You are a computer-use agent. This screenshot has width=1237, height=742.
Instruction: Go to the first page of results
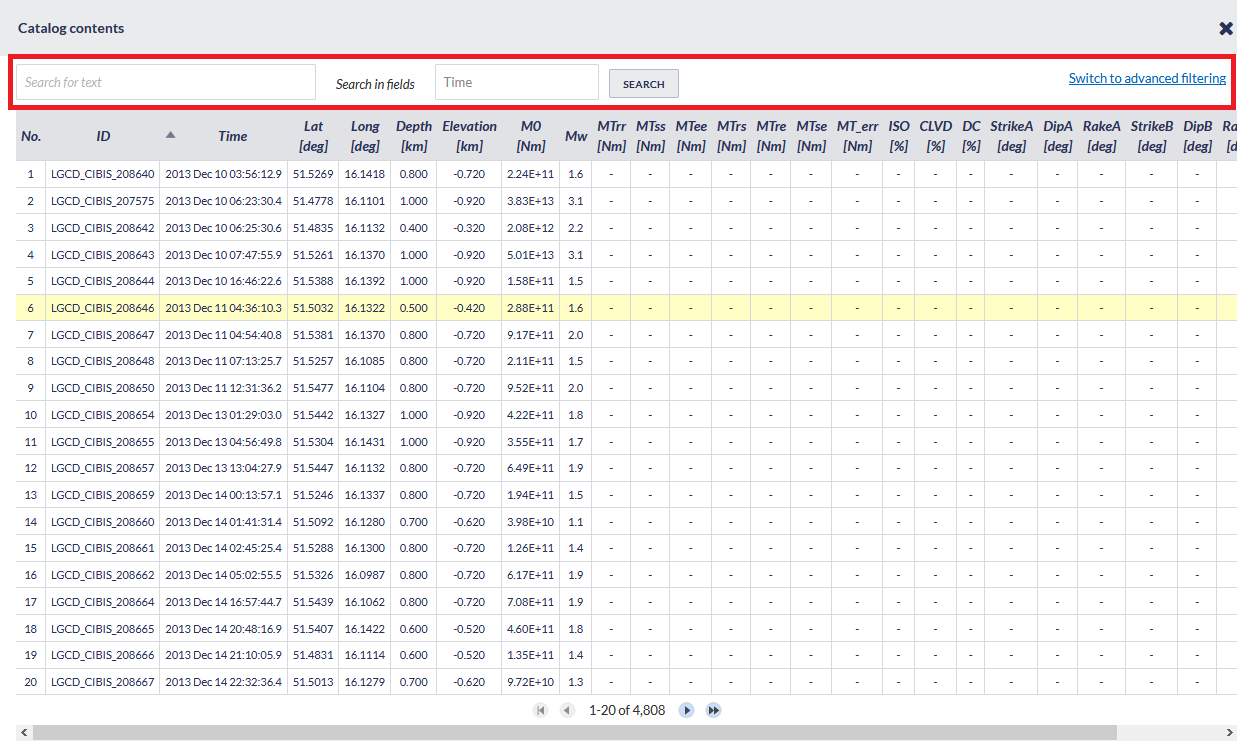click(541, 710)
